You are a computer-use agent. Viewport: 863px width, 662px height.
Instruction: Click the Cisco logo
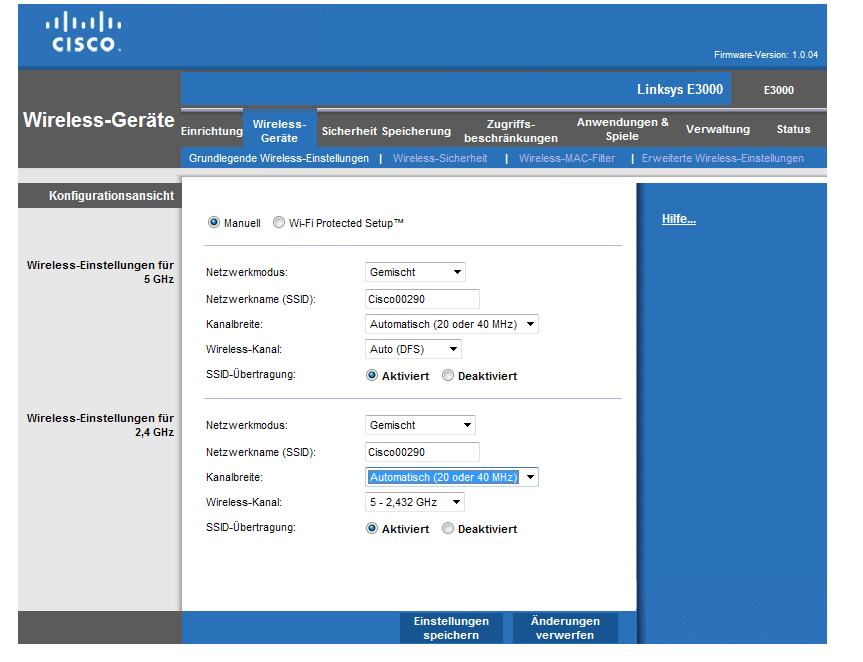click(x=84, y=32)
